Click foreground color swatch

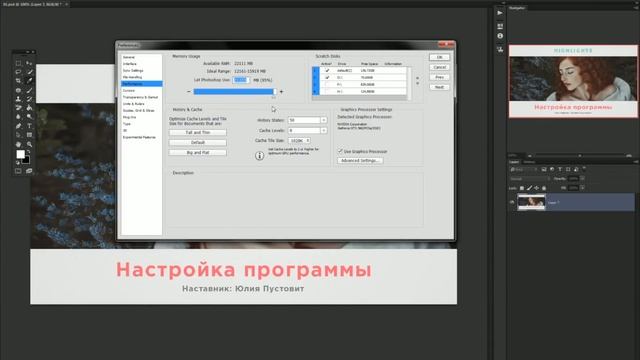(x=20, y=154)
